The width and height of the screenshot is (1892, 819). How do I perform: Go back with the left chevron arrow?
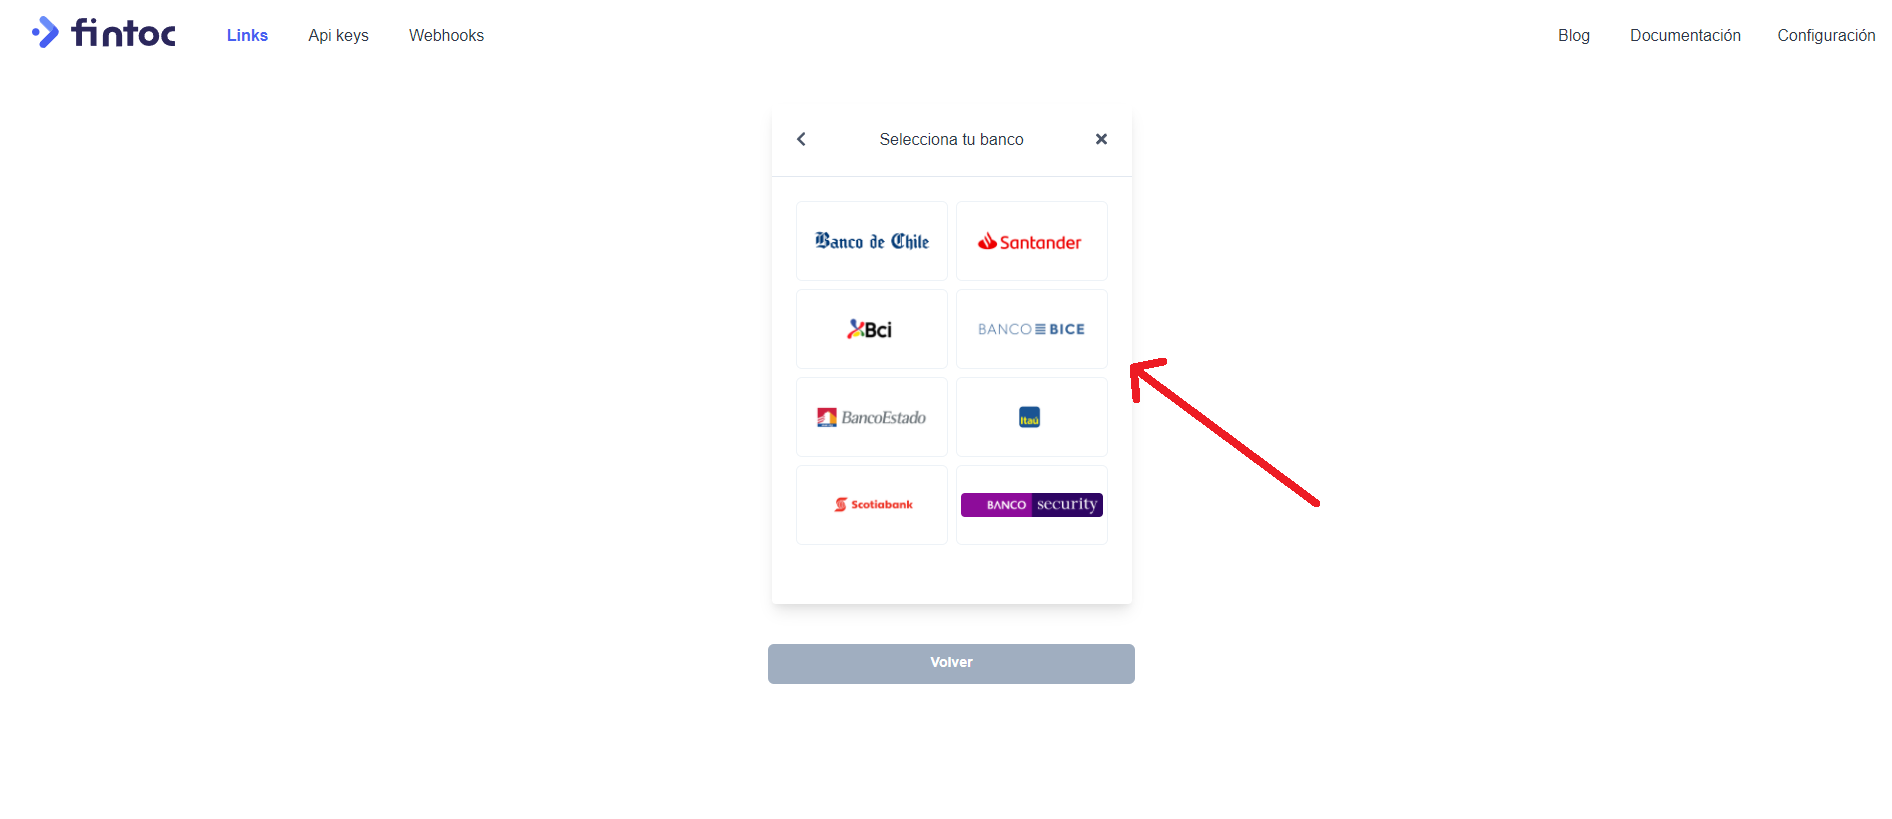pyautogui.click(x=801, y=139)
